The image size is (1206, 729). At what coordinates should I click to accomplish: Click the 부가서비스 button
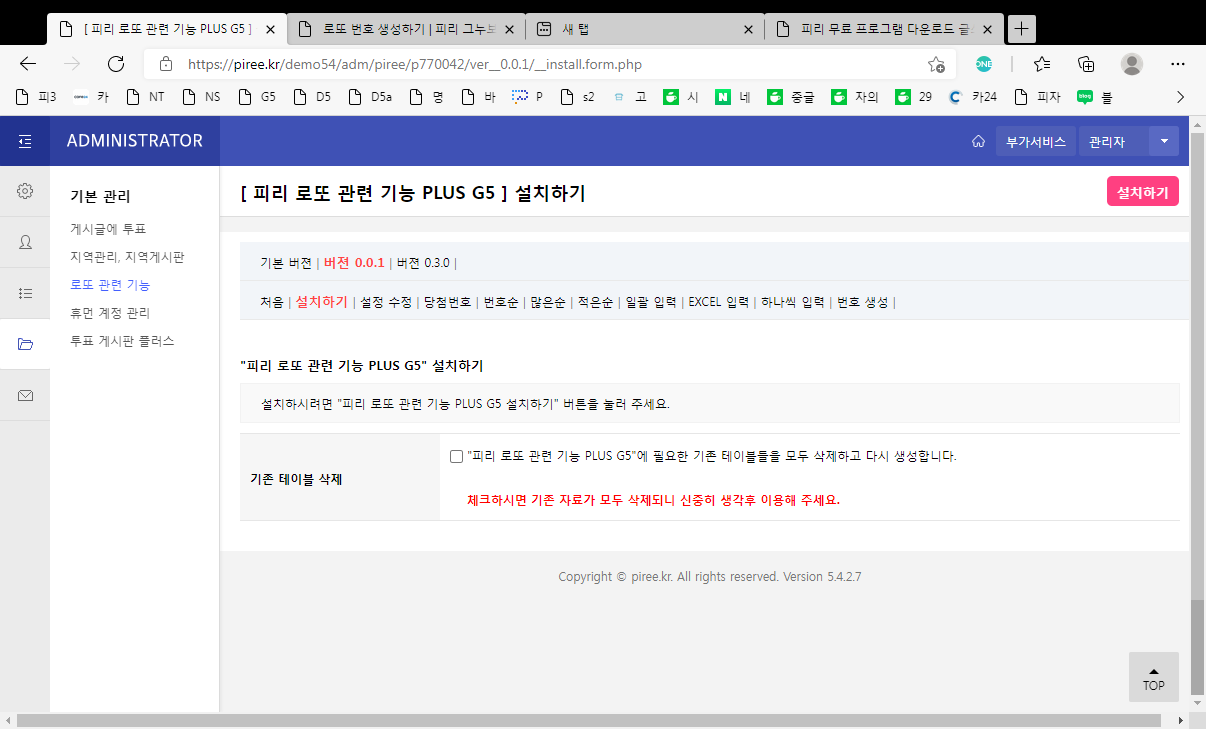tap(1035, 142)
